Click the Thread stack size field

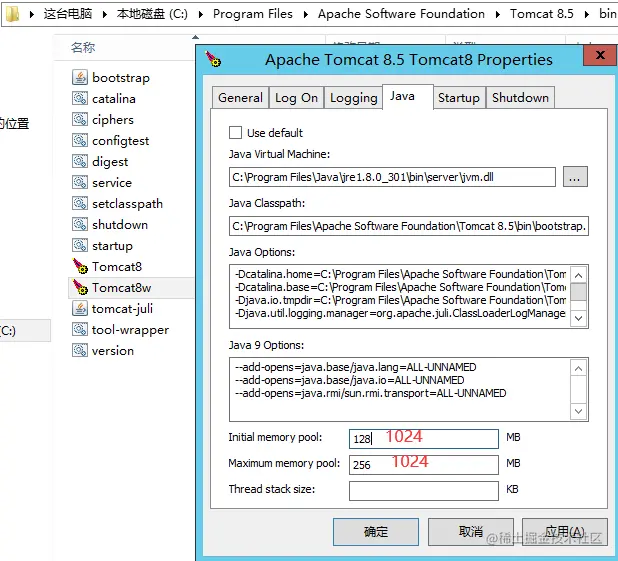click(424, 491)
